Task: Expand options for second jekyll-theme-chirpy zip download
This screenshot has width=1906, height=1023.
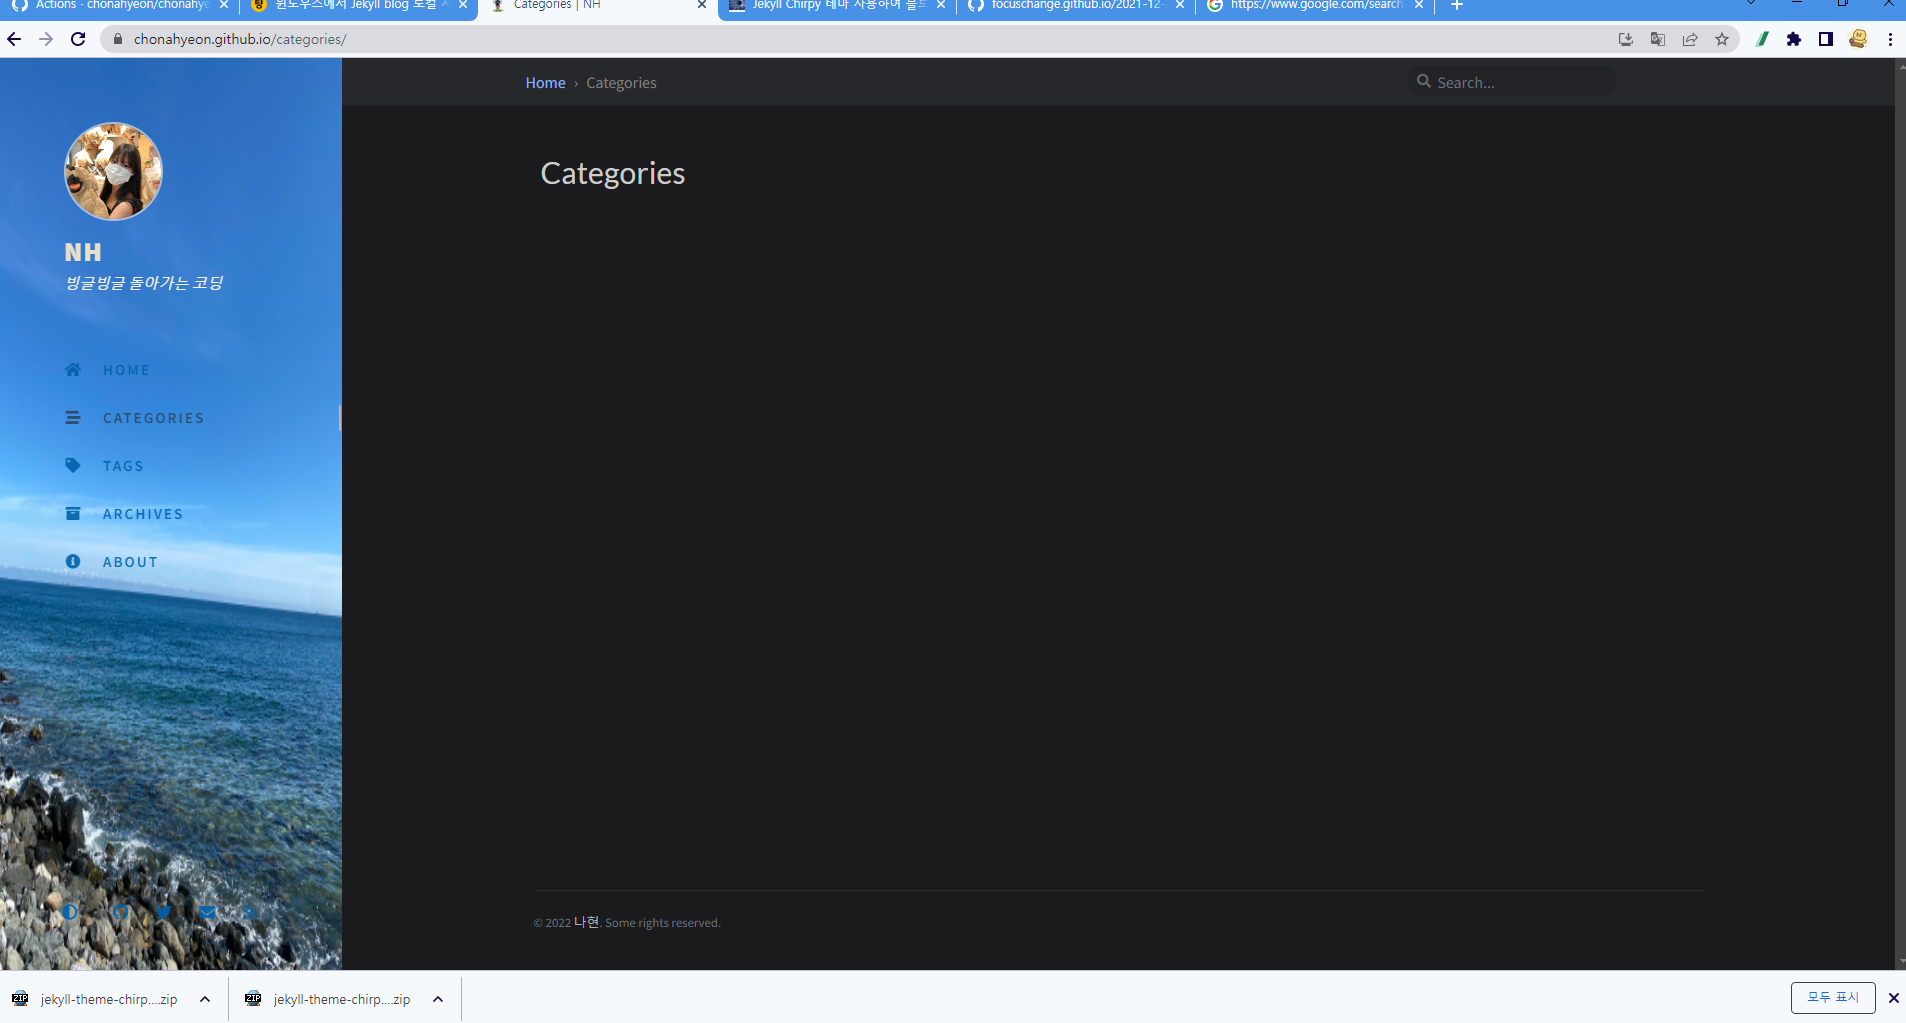Action: click(x=438, y=999)
